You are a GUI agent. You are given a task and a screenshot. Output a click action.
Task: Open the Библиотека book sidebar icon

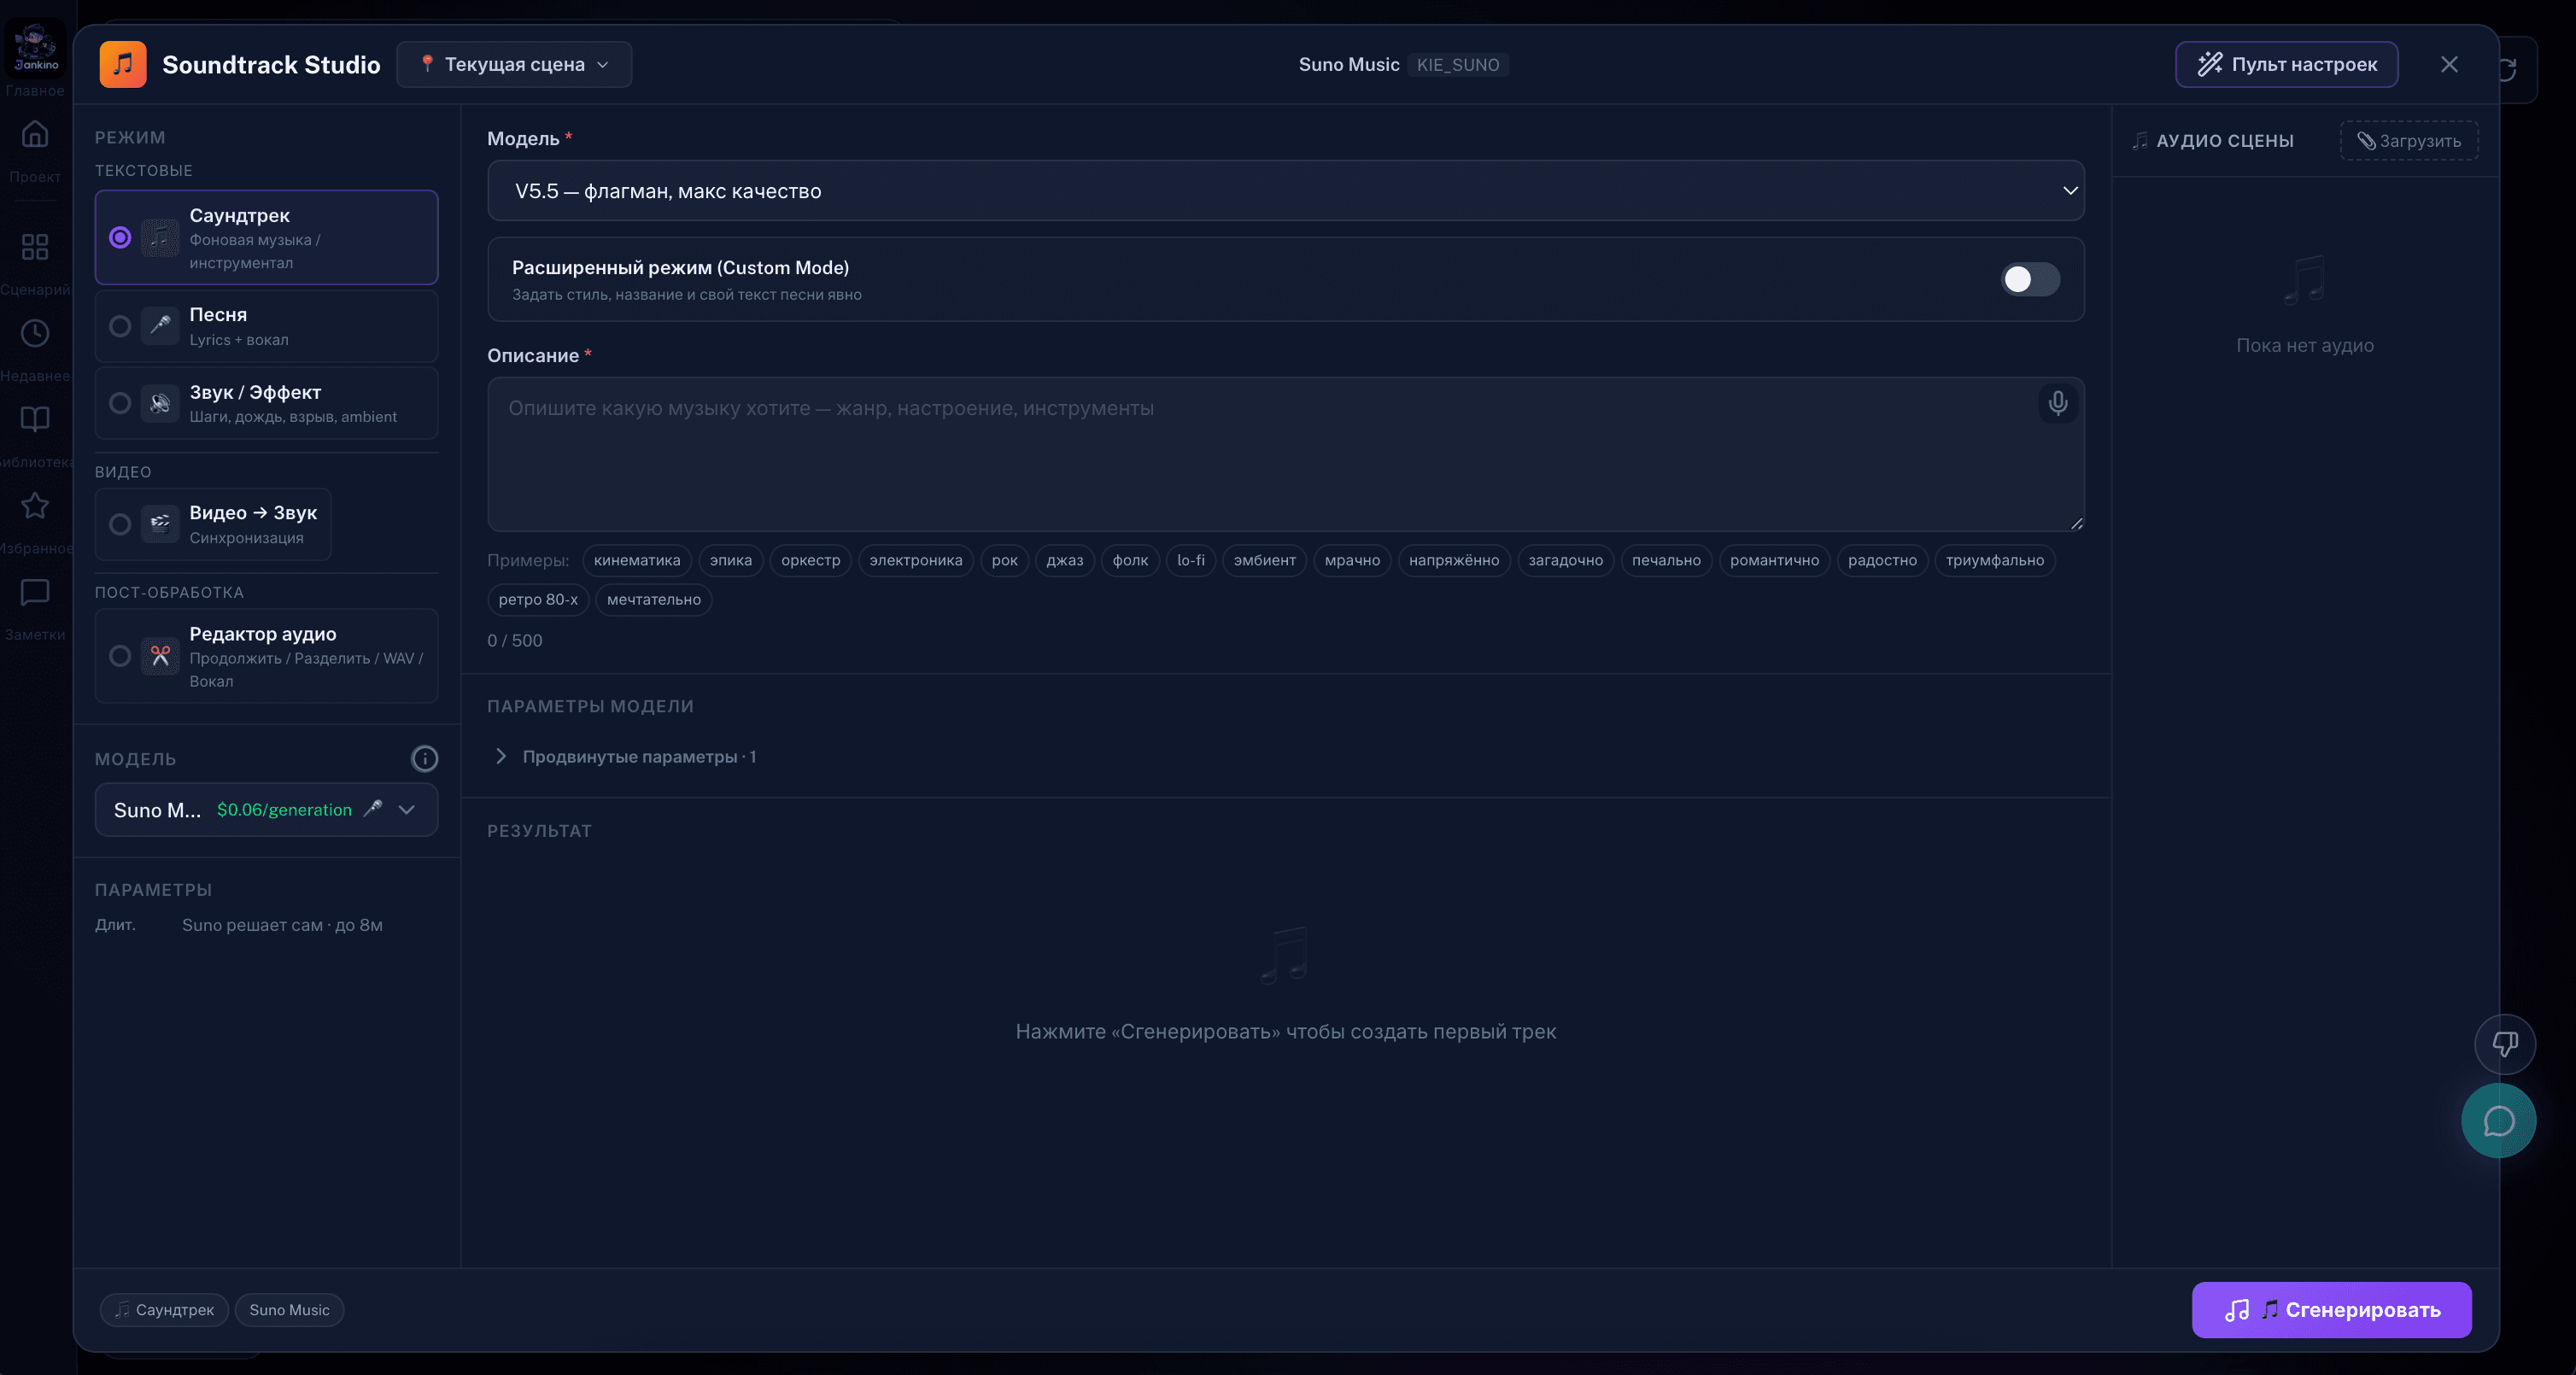click(x=35, y=419)
